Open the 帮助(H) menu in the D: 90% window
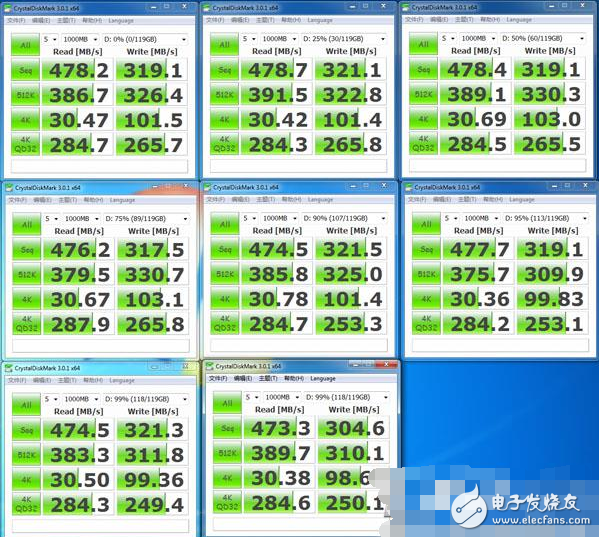The width and height of the screenshot is (599, 537). tap(292, 199)
